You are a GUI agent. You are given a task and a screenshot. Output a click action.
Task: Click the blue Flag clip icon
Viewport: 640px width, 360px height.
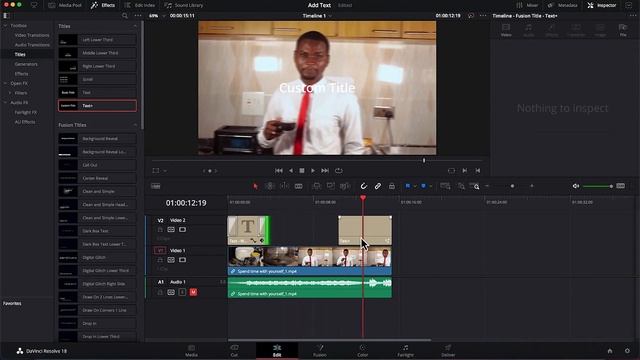point(407,186)
